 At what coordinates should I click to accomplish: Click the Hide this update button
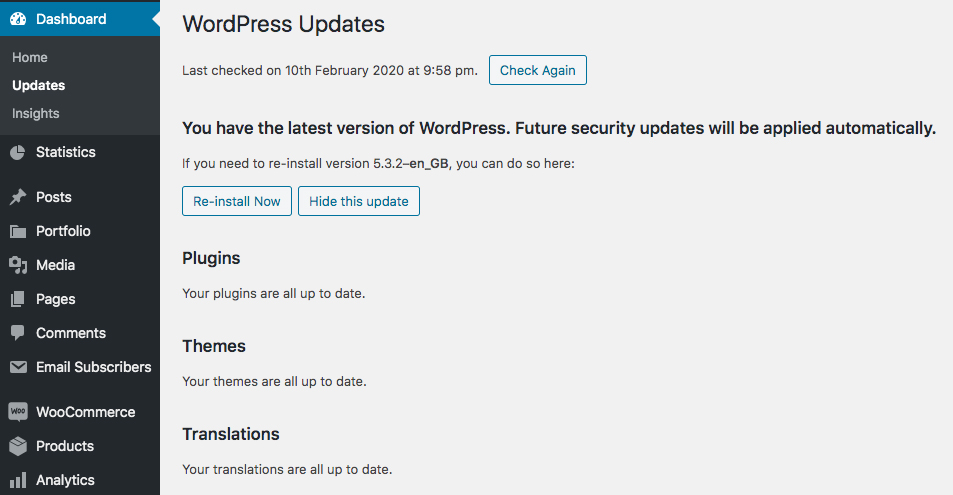coord(359,201)
